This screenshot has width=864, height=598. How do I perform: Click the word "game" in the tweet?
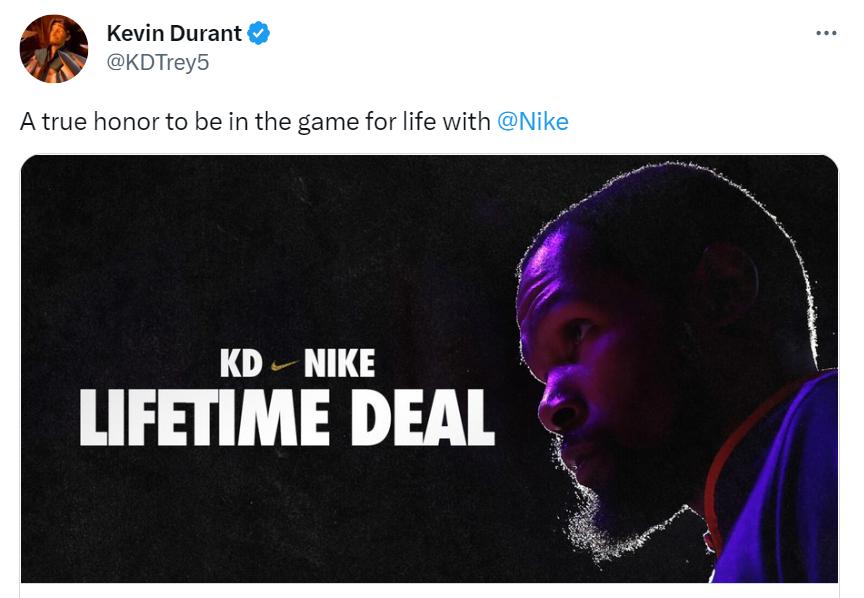point(299,122)
